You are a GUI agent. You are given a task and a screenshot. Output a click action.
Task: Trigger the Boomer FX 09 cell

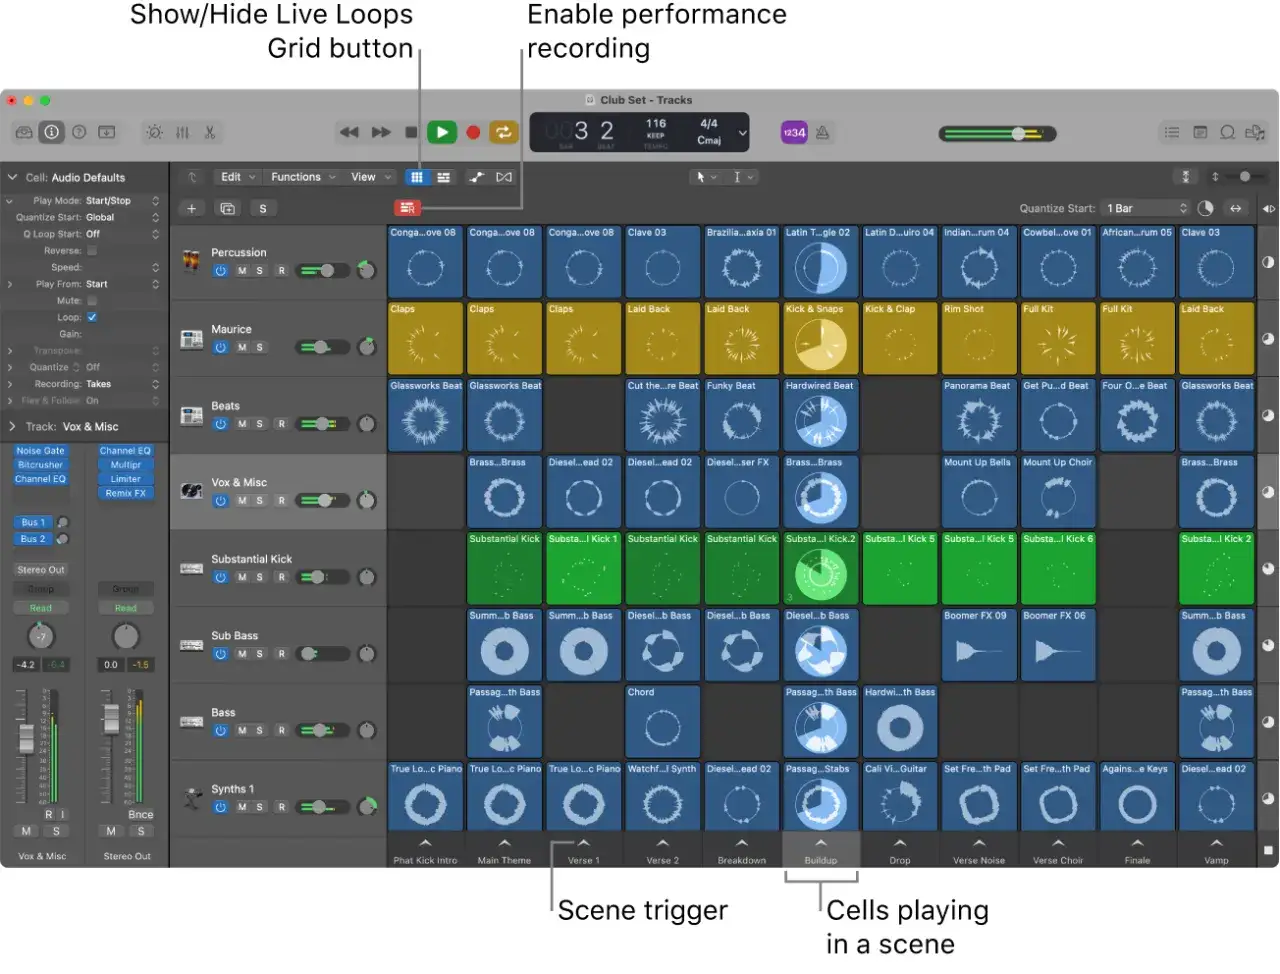pyautogui.click(x=979, y=644)
